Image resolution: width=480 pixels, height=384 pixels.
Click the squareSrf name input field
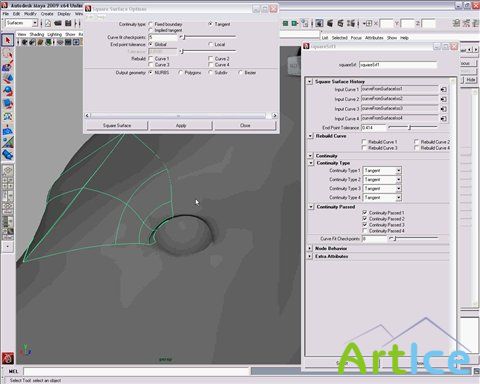click(398, 65)
